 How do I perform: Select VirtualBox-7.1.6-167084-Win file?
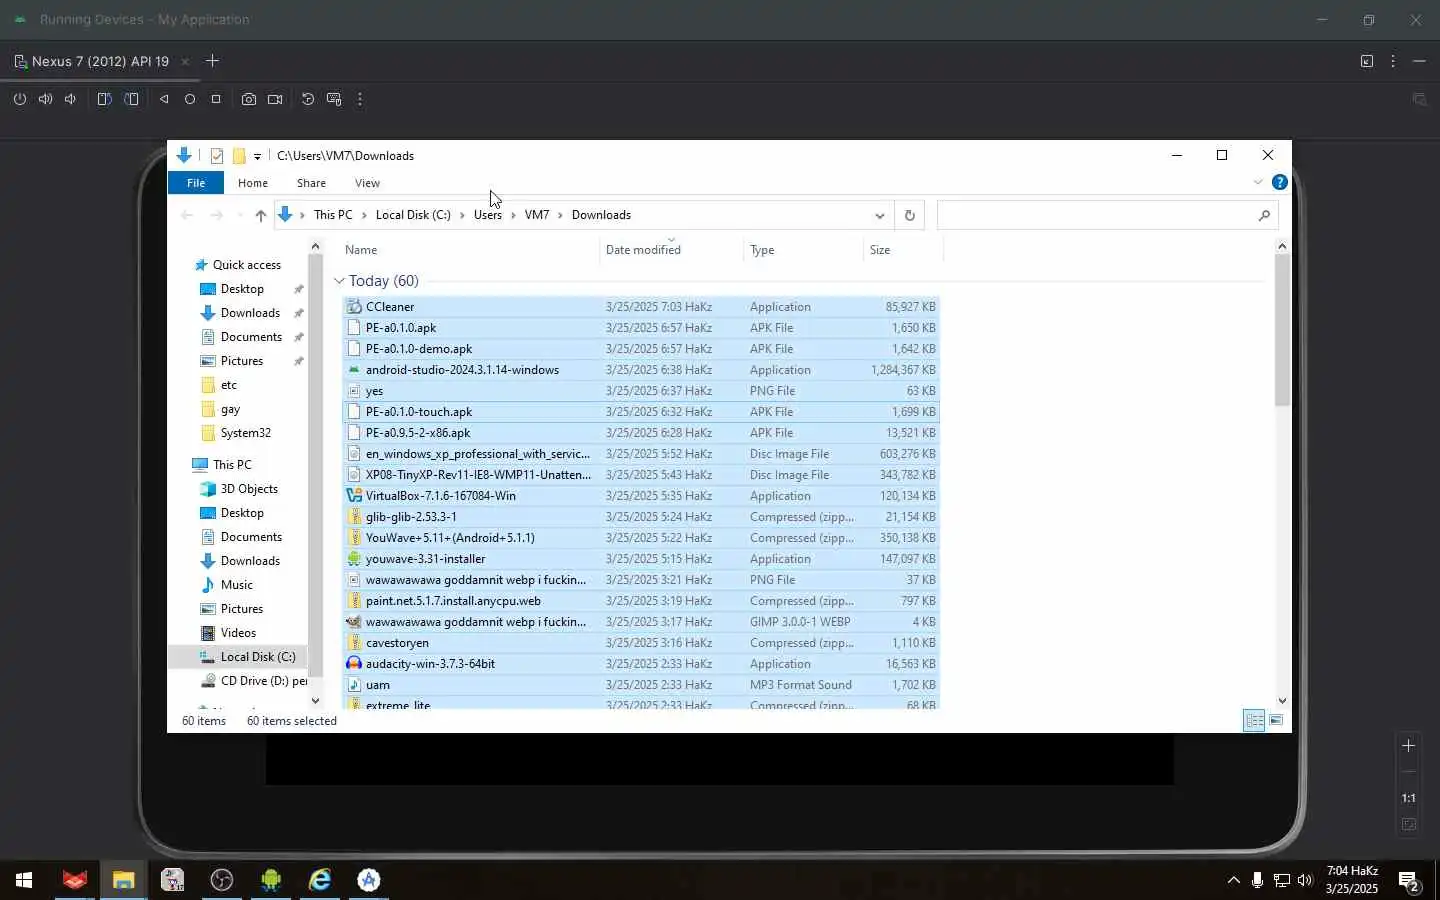[641, 496]
